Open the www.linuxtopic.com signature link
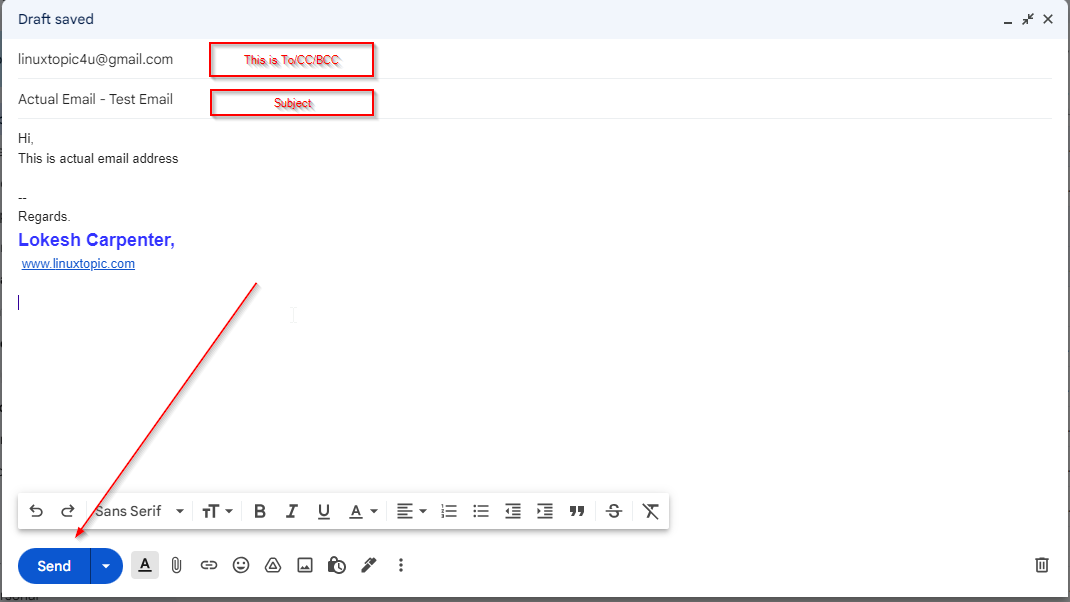 [x=78, y=263]
